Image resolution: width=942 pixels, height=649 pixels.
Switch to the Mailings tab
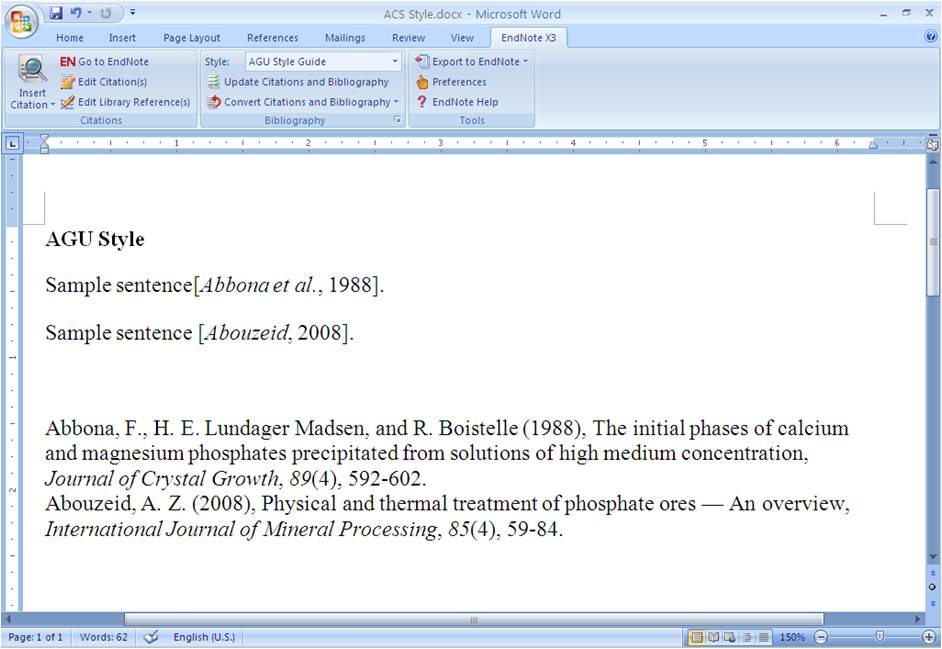pos(345,38)
